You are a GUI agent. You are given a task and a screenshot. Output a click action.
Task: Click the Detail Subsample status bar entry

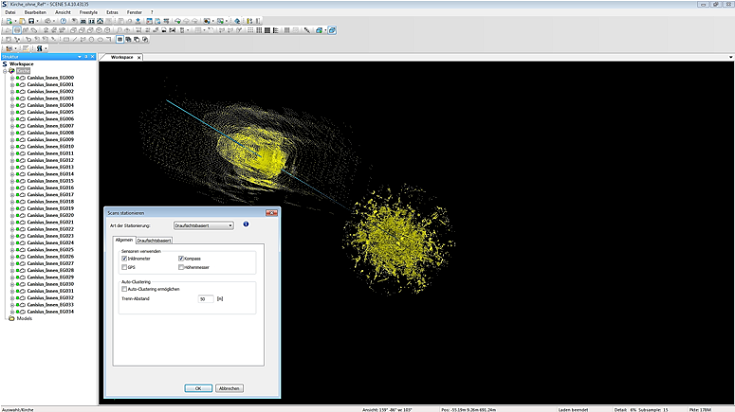point(641,410)
